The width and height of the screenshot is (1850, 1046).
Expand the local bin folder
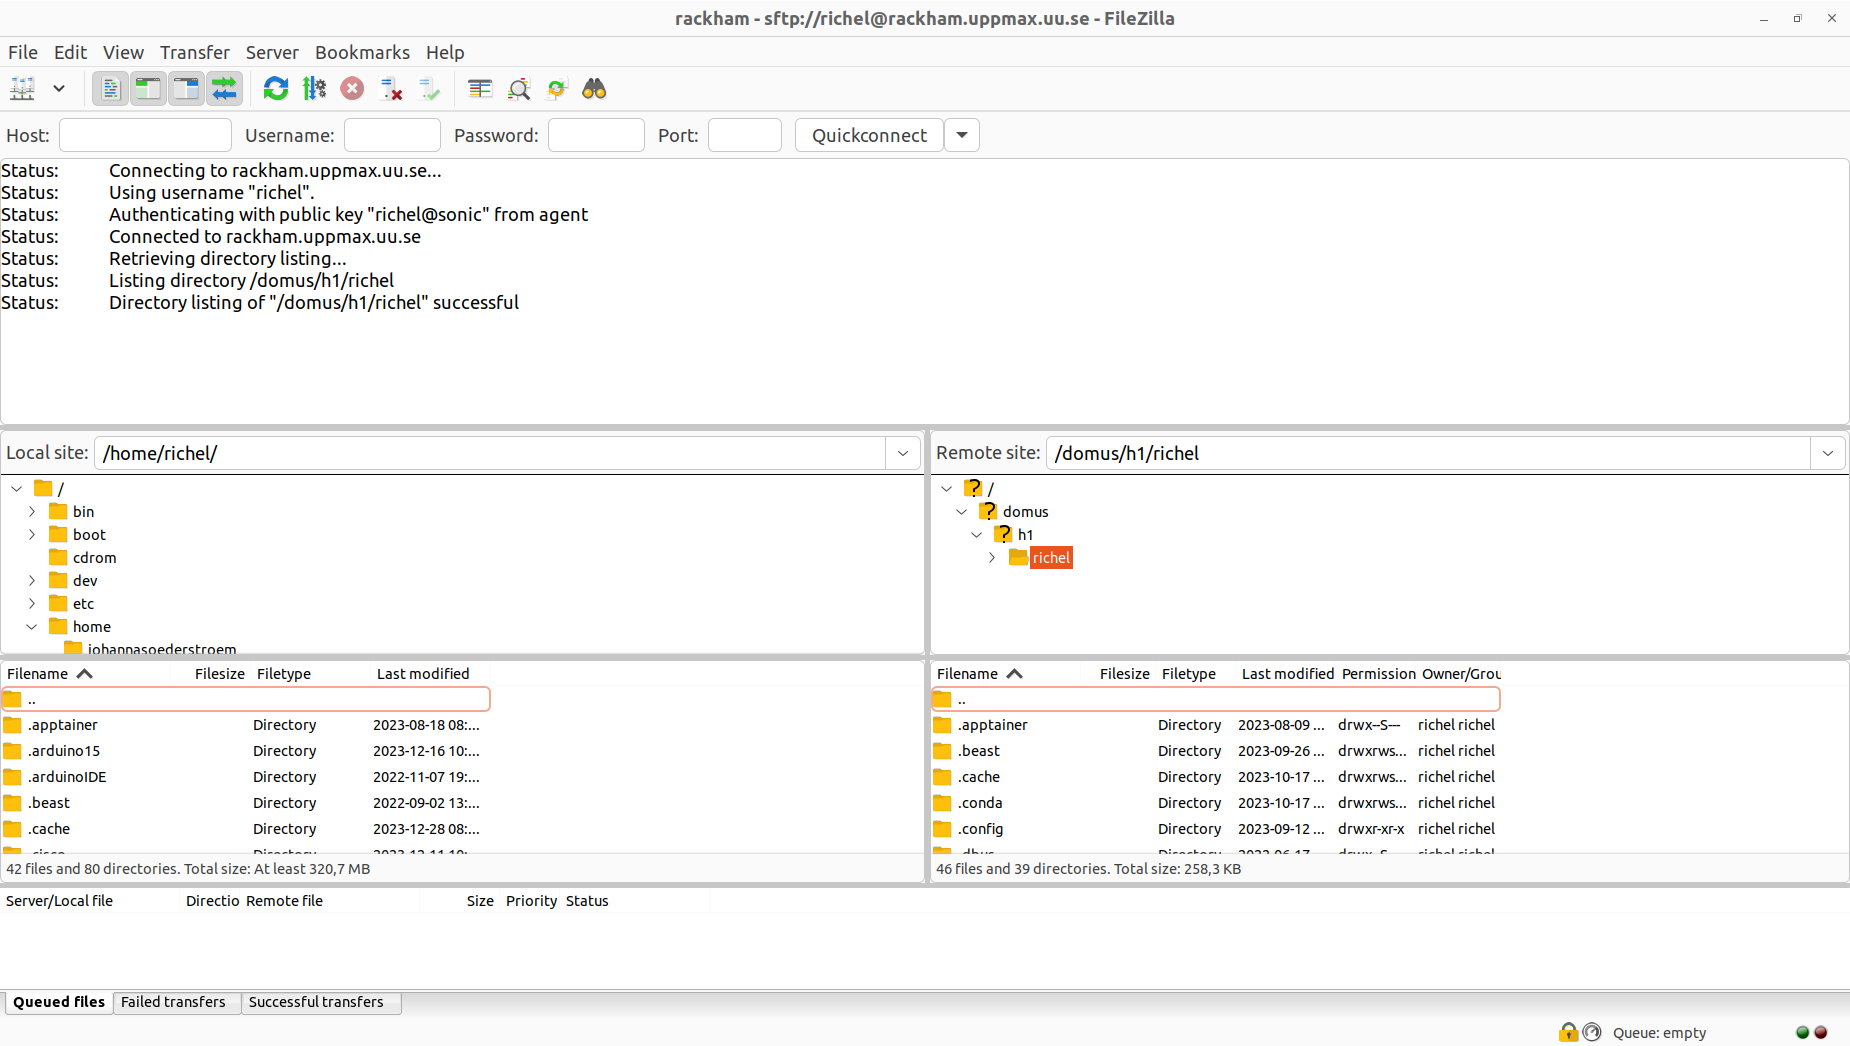(32, 512)
